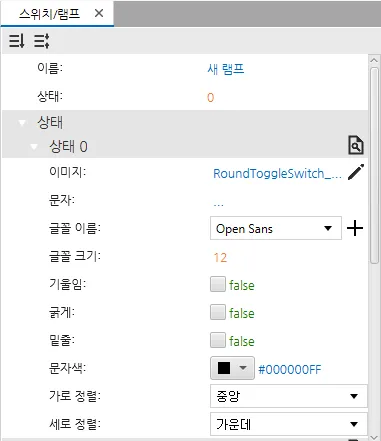Image resolution: width=381 pixels, height=441 pixels.
Task: Close the 스위치/램프 tab
Action: point(99,13)
